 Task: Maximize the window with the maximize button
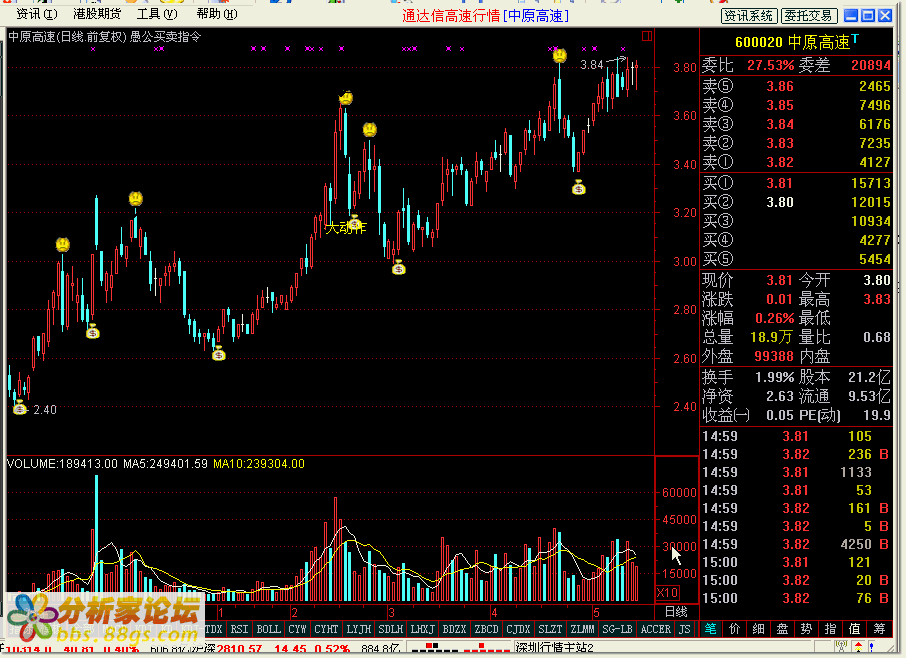coord(868,16)
